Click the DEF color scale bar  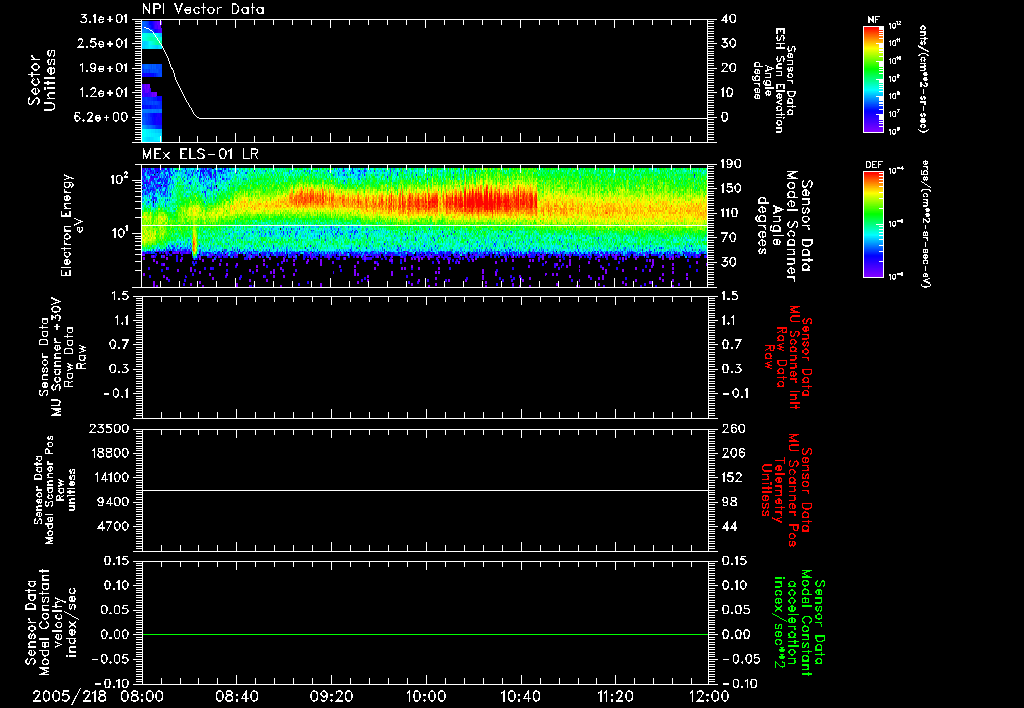(874, 224)
